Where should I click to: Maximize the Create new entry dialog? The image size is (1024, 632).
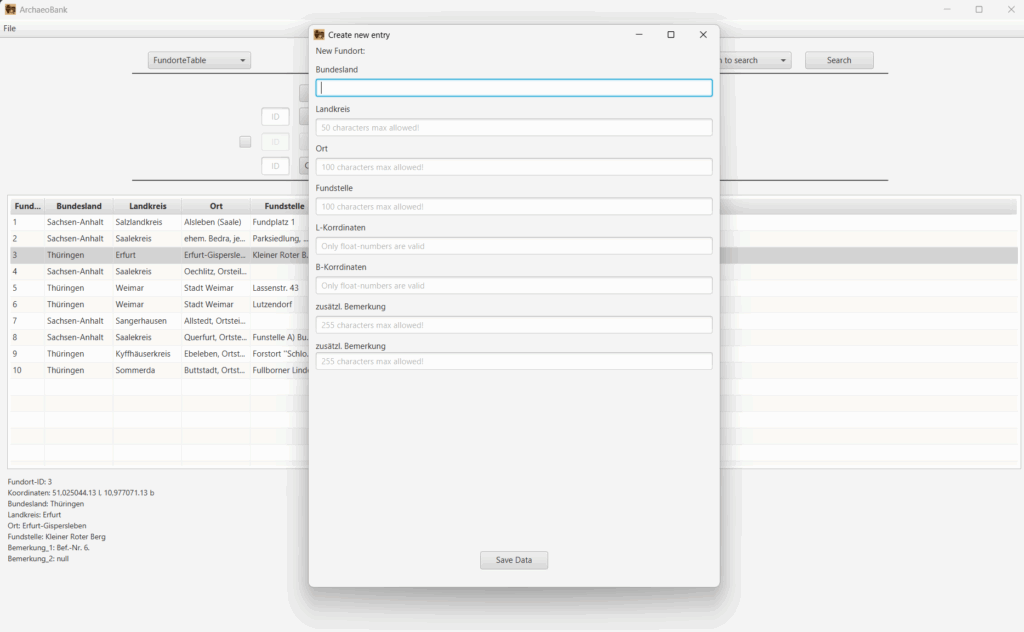click(671, 35)
